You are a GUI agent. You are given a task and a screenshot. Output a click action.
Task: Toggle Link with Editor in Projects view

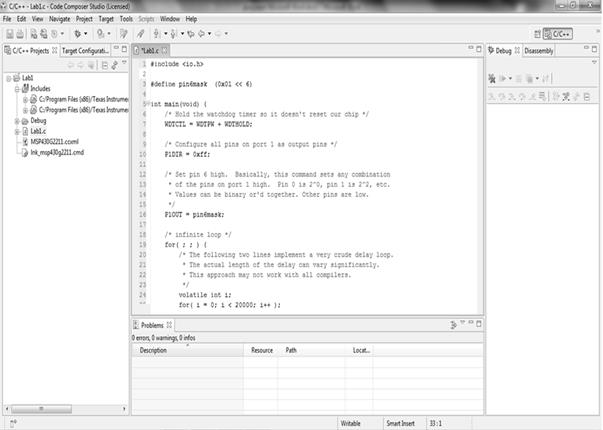115,65
